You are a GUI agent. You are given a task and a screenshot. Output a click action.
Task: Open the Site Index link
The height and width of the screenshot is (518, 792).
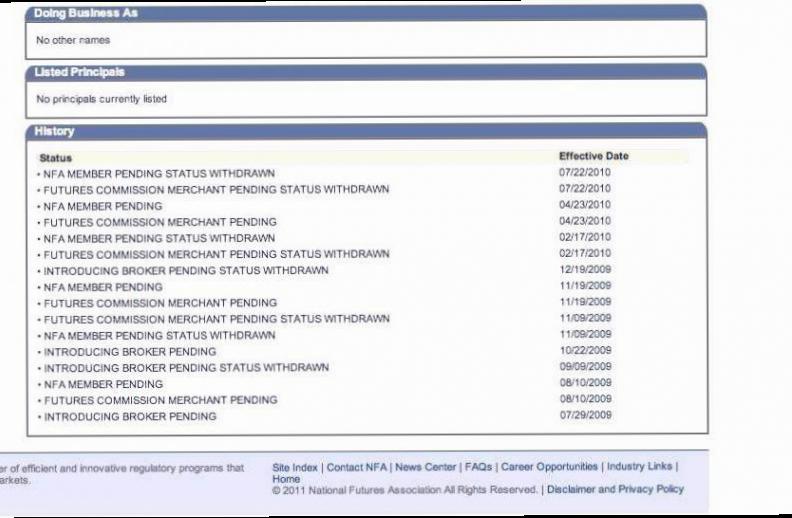tap(295, 468)
